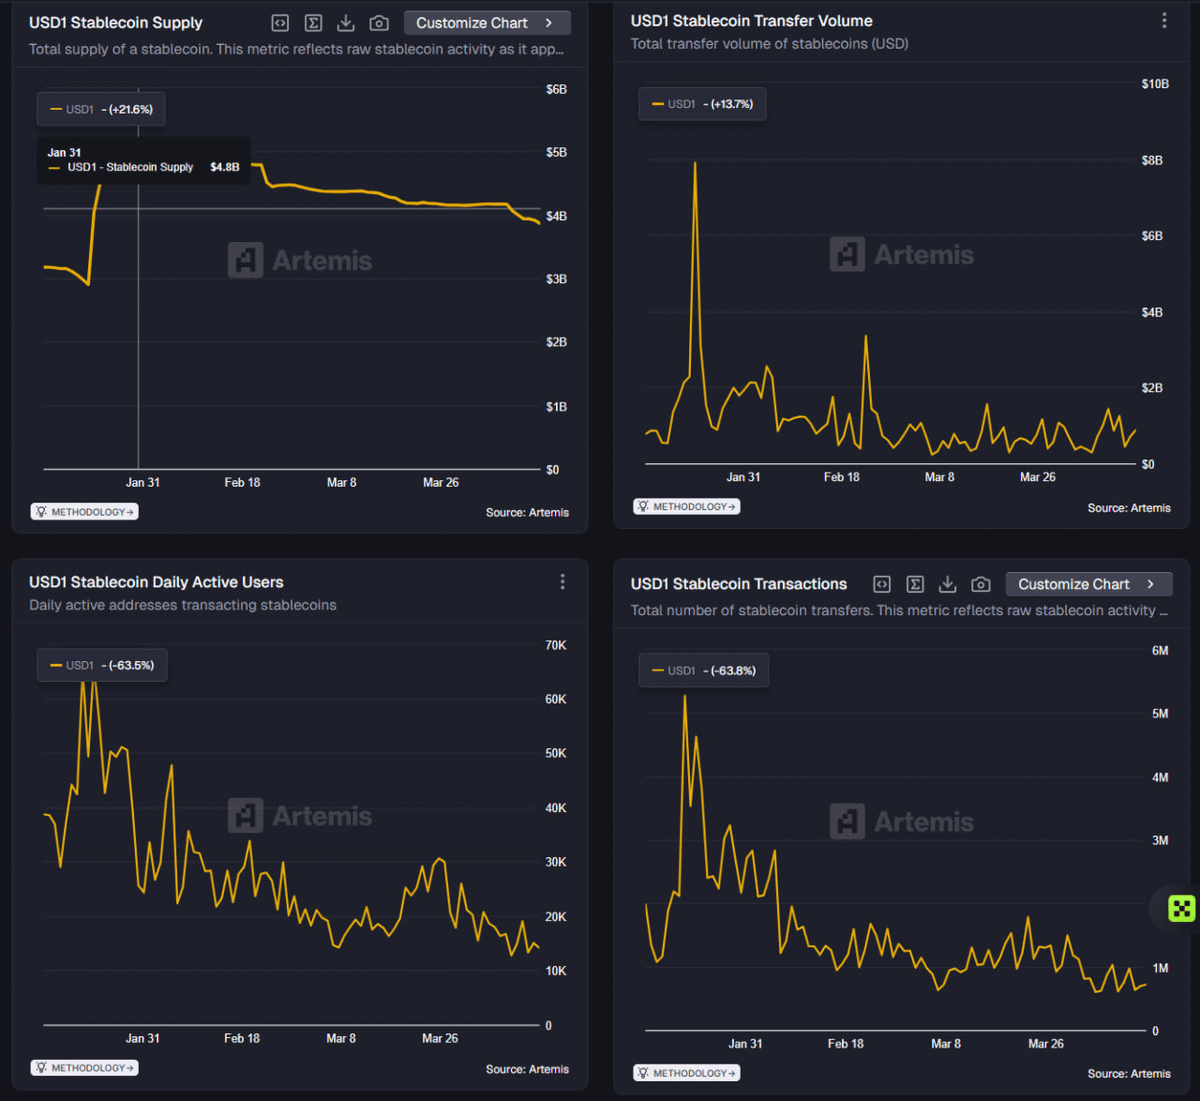
Task: Open the embed code icon on Stablecoin Transactions chart
Action: (x=882, y=584)
